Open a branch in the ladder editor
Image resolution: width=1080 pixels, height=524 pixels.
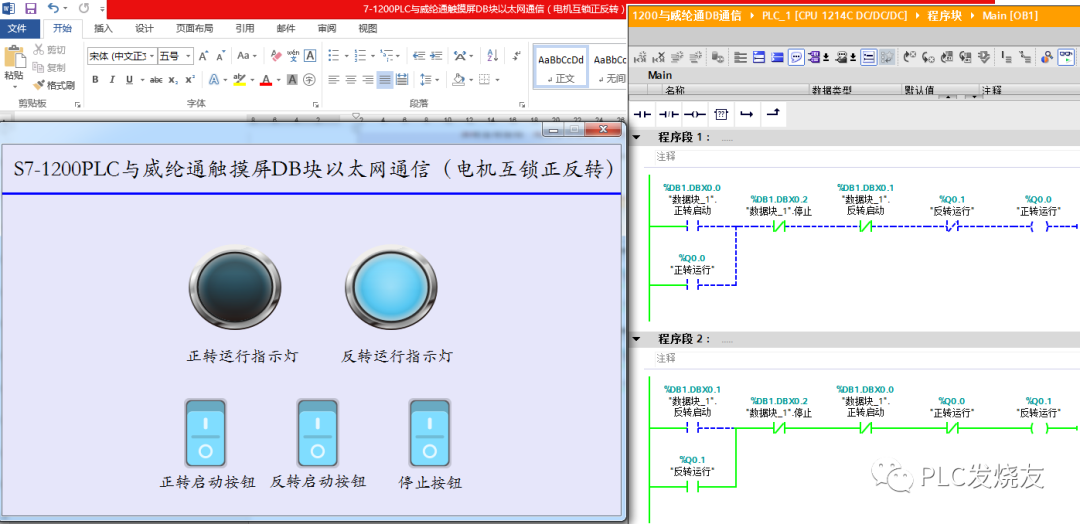coord(746,114)
